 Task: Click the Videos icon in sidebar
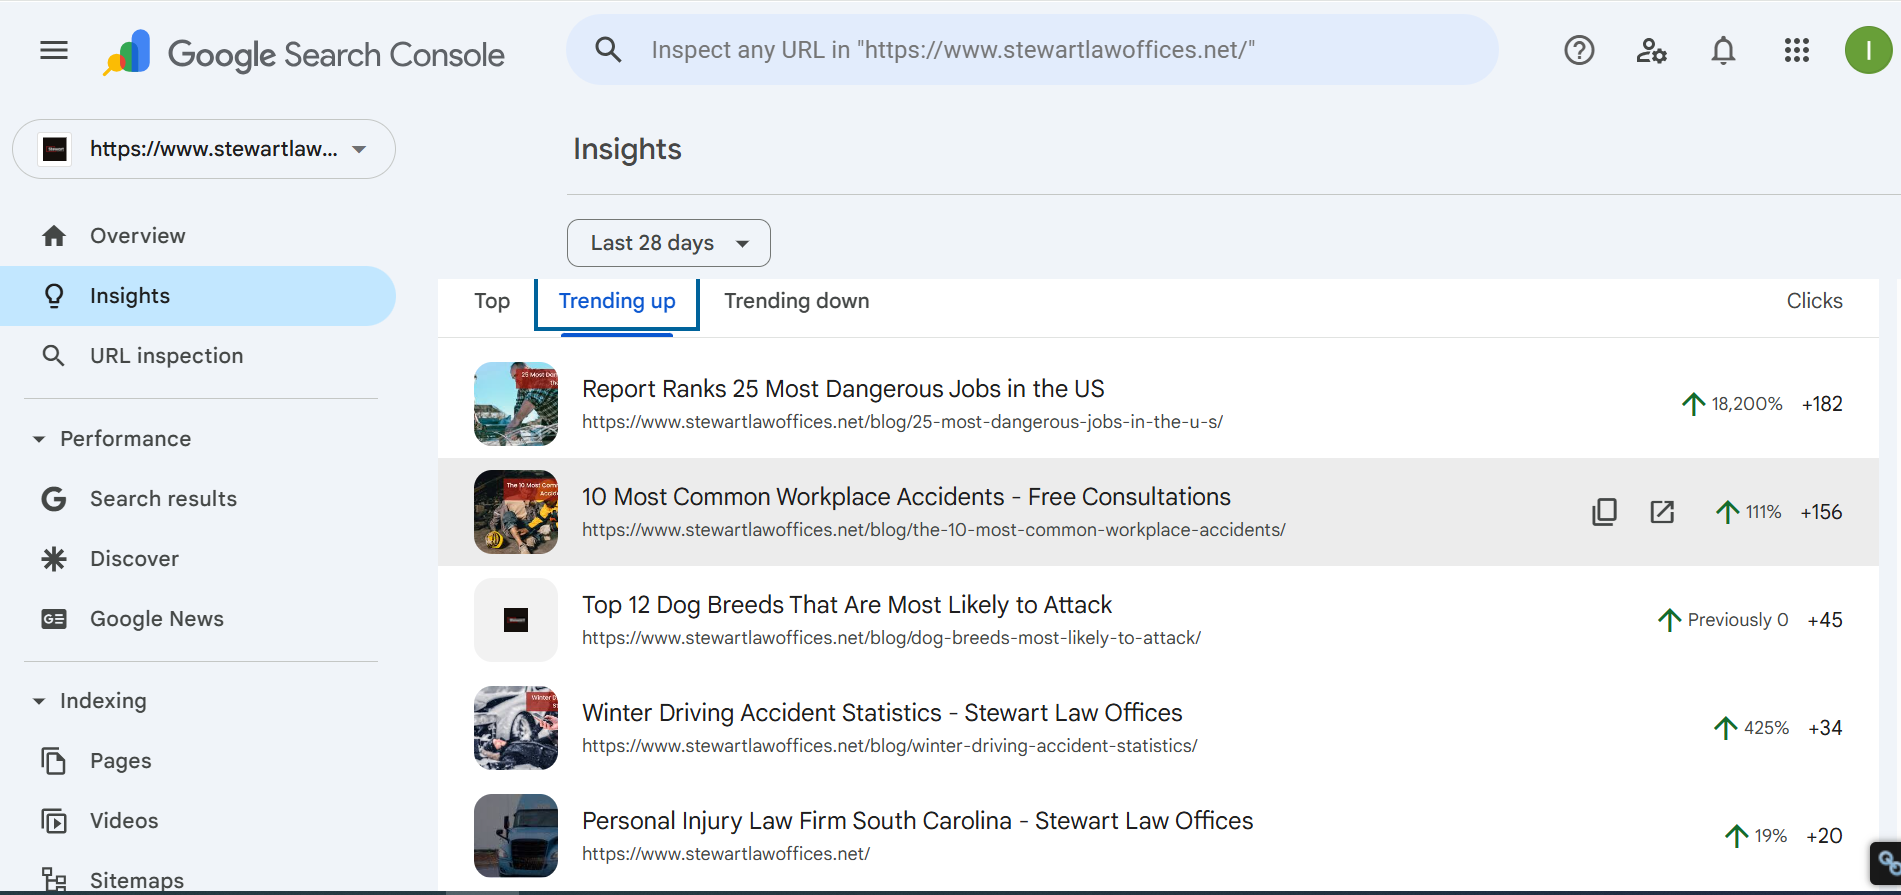click(x=54, y=821)
